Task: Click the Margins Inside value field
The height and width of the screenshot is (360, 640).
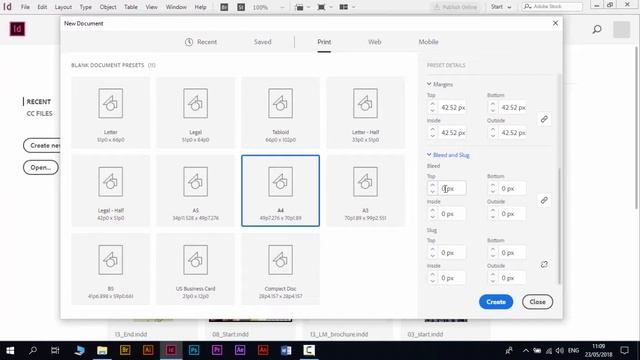Action: 453,133
